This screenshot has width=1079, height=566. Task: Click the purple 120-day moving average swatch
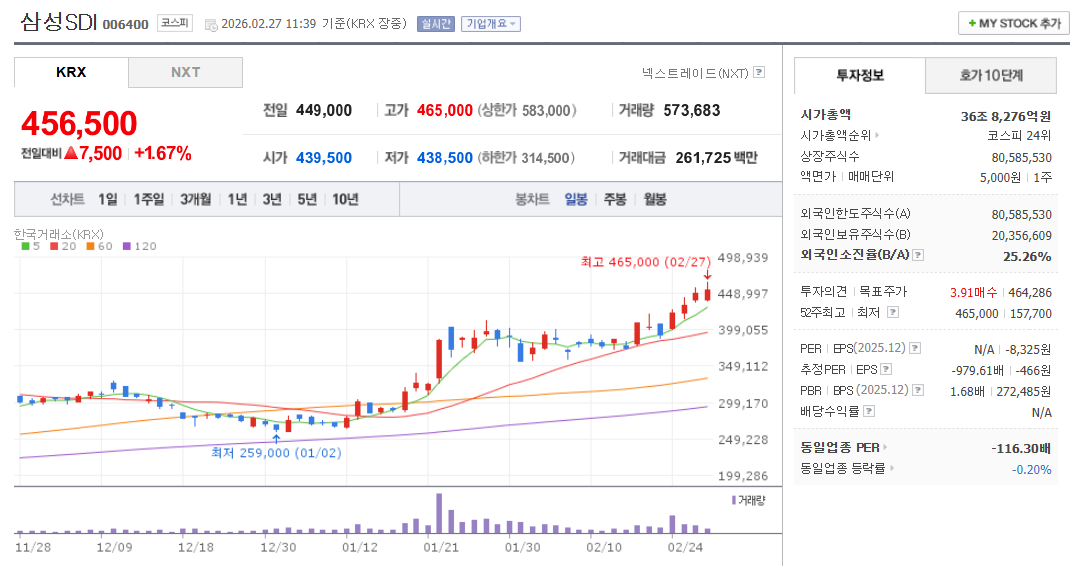pyautogui.click(x=127, y=246)
